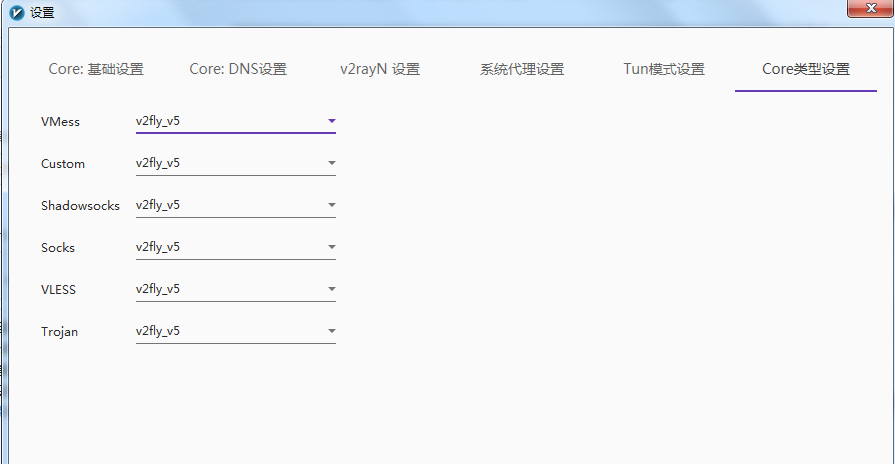Select the Core类型设置 tab
The height and width of the screenshot is (464, 895).
tap(805, 70)
